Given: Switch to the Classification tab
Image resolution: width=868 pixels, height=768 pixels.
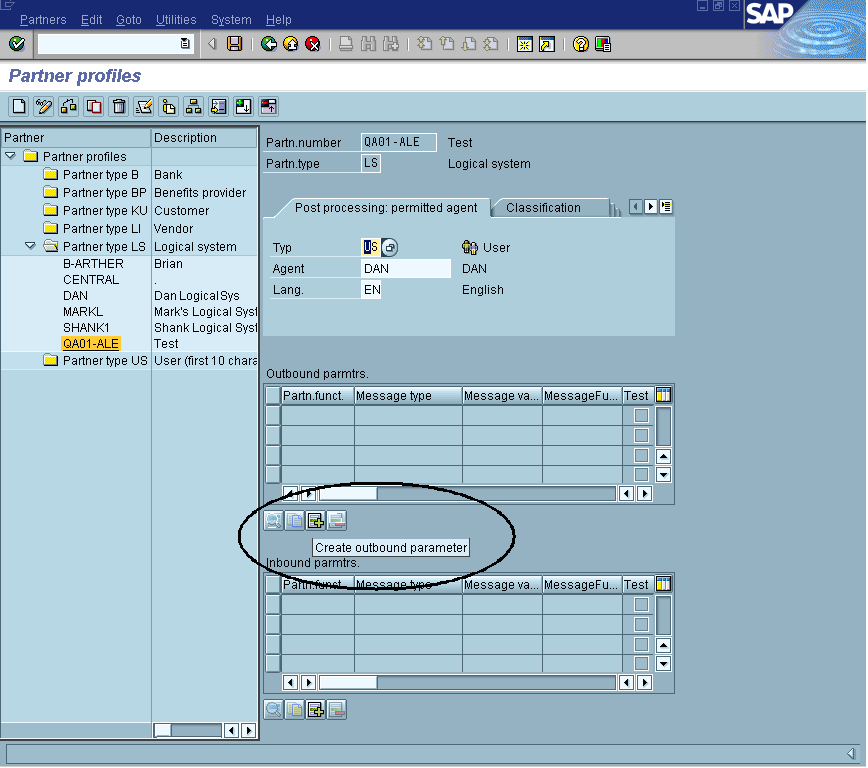Looking at the screenshot, I should [543, 208].
